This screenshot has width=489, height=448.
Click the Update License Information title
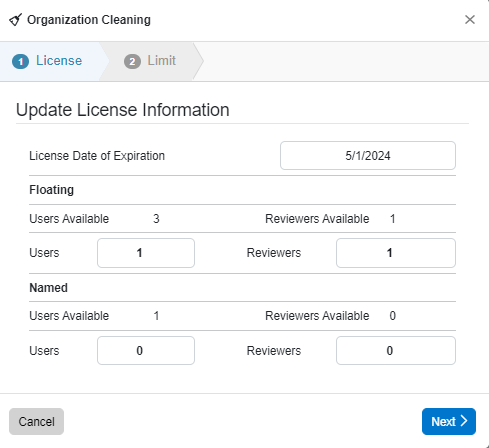tap(123, 110)
